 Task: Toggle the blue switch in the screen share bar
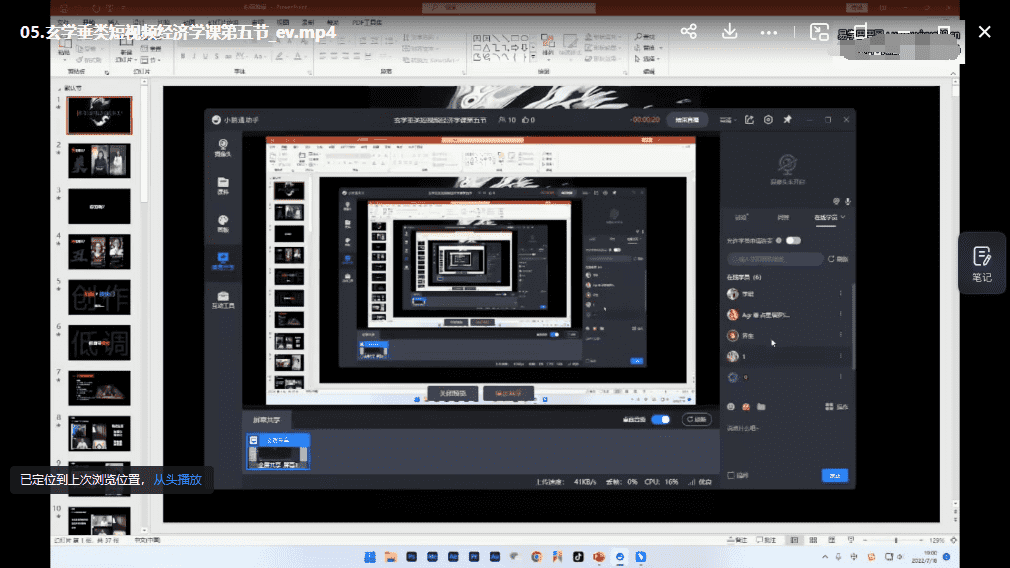click(660, 419)
